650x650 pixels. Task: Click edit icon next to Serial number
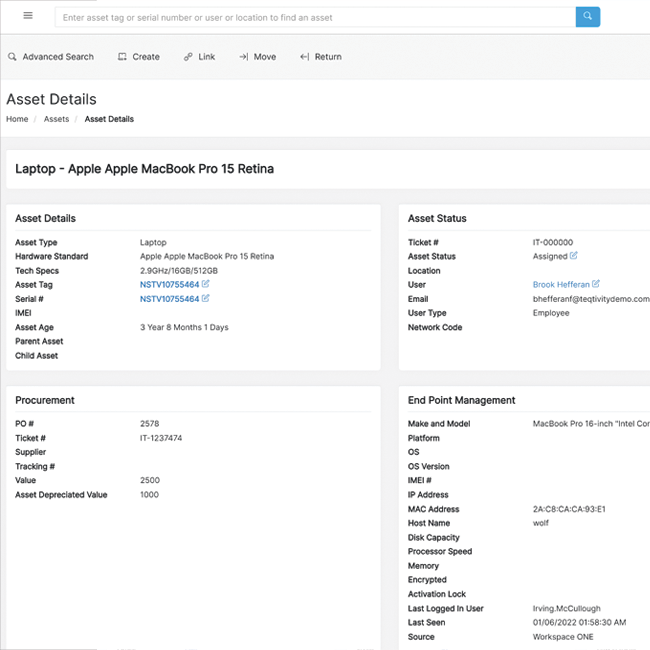(206, 298)
